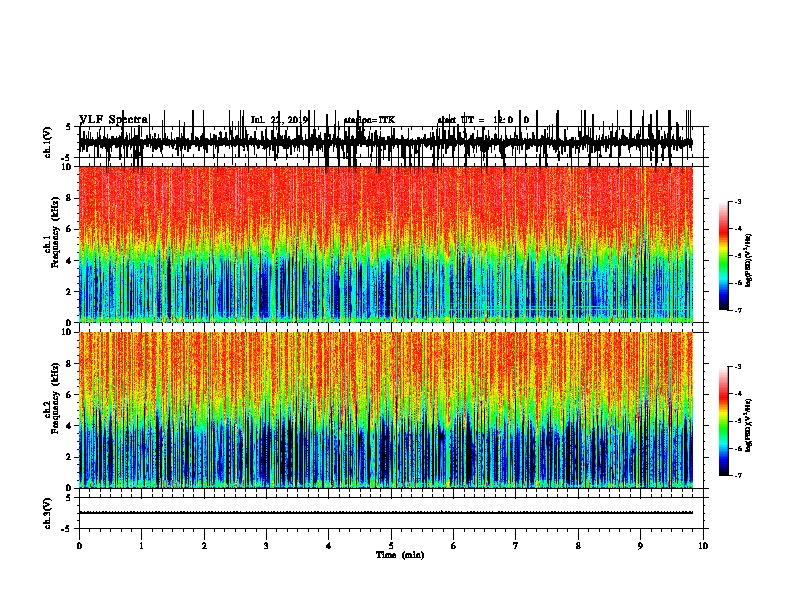The height and width of the screenshot is (612, 792).
Task: Click the -3 label on ch.1 color bar
Action: 738,201
